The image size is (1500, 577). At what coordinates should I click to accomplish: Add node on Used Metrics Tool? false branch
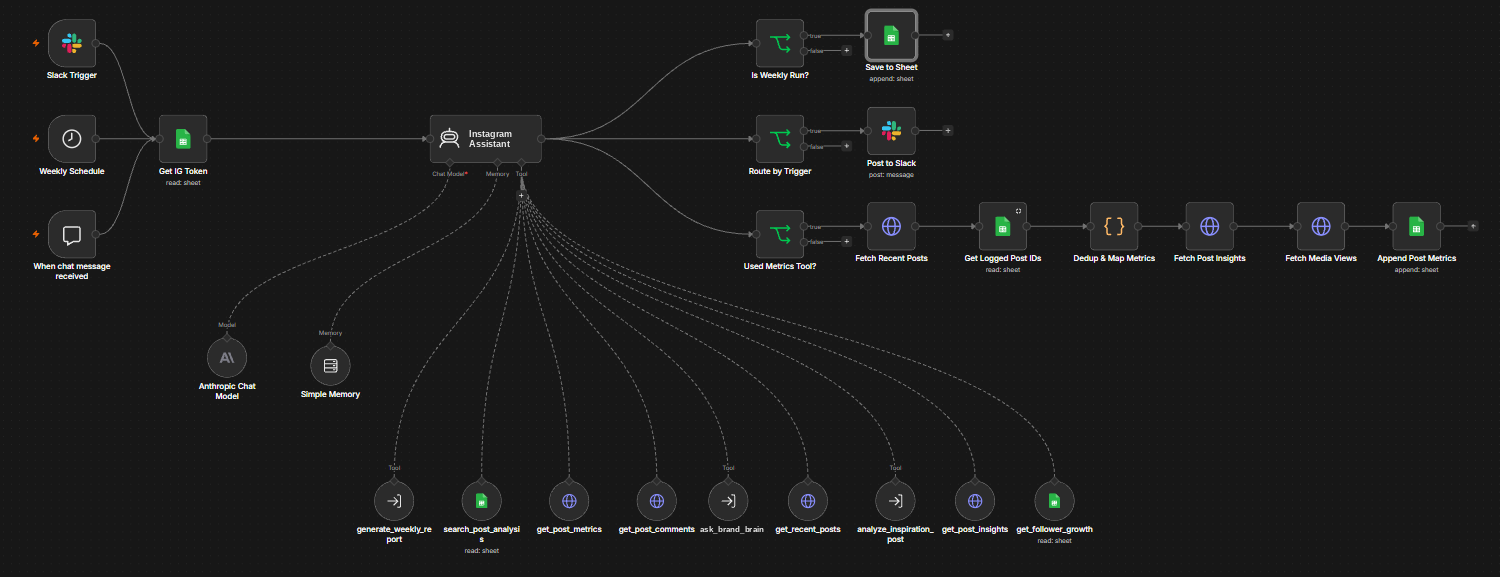tap(846, 241)
